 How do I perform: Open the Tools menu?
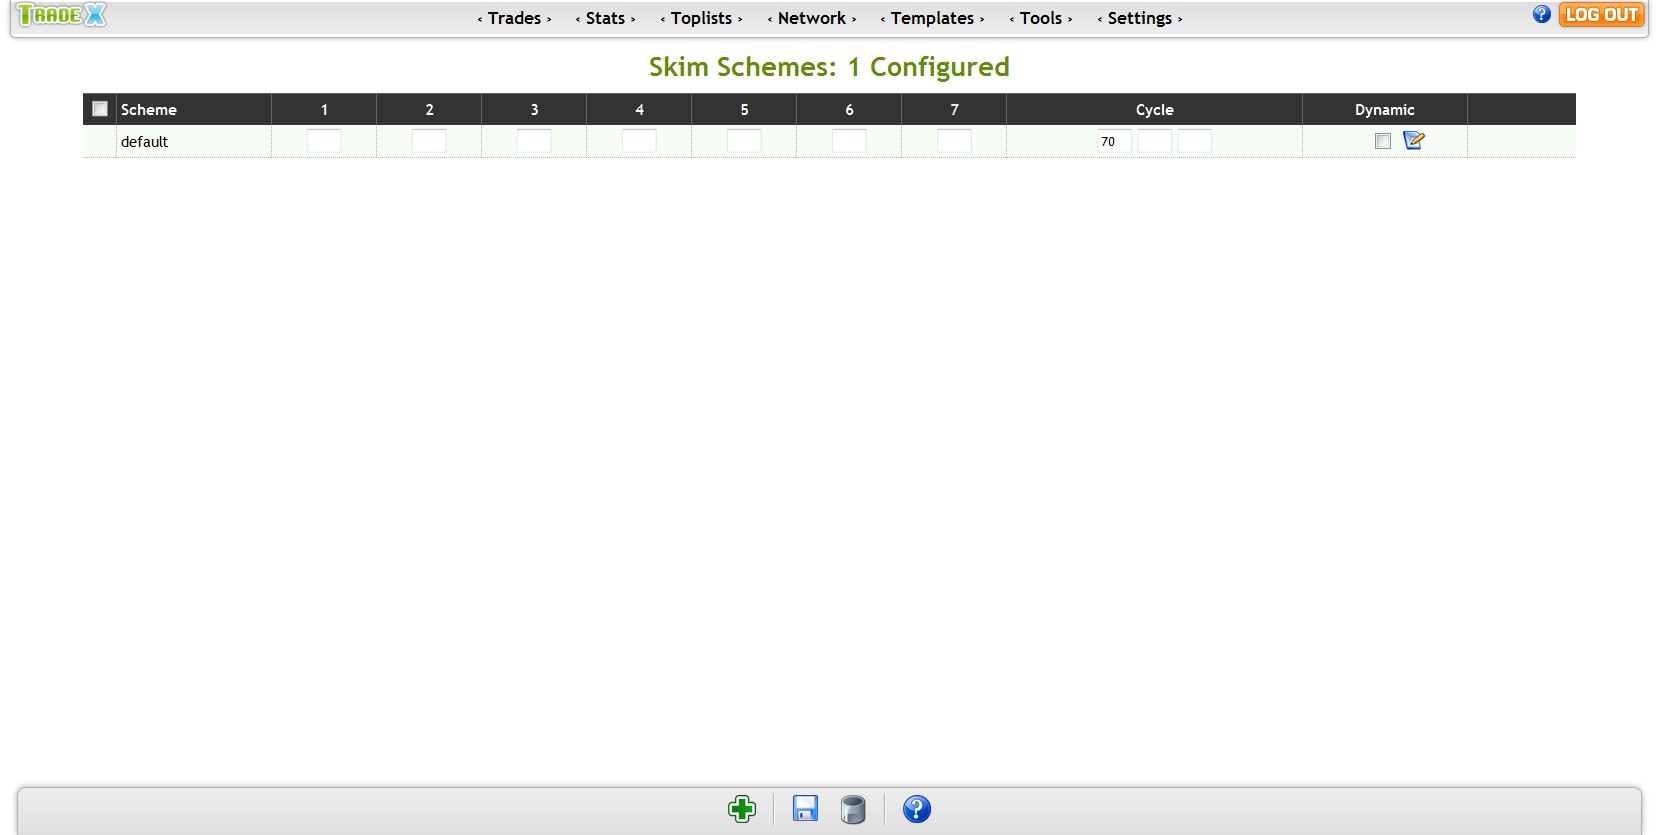(1040, 18)
